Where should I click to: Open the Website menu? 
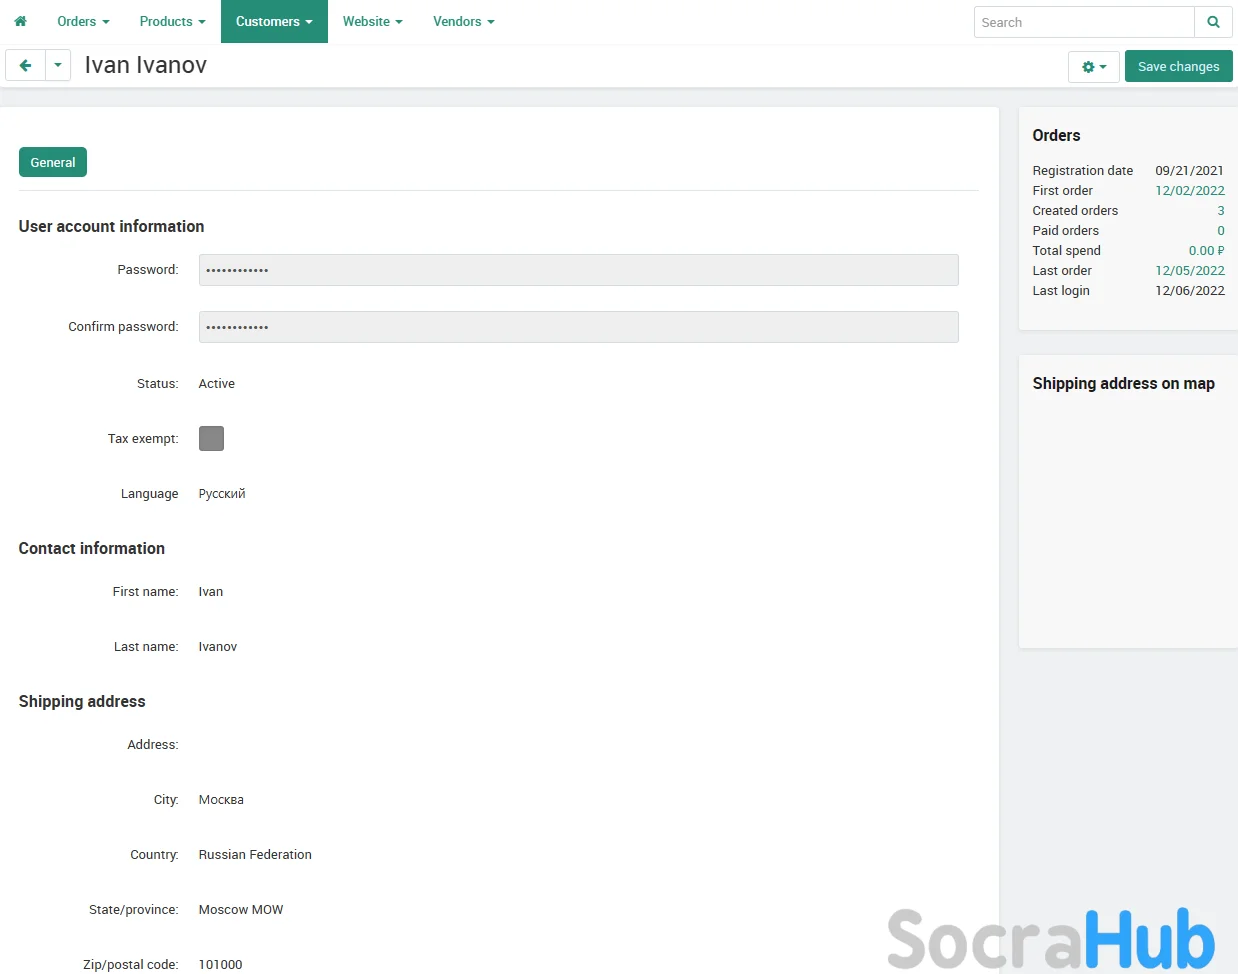372,21
